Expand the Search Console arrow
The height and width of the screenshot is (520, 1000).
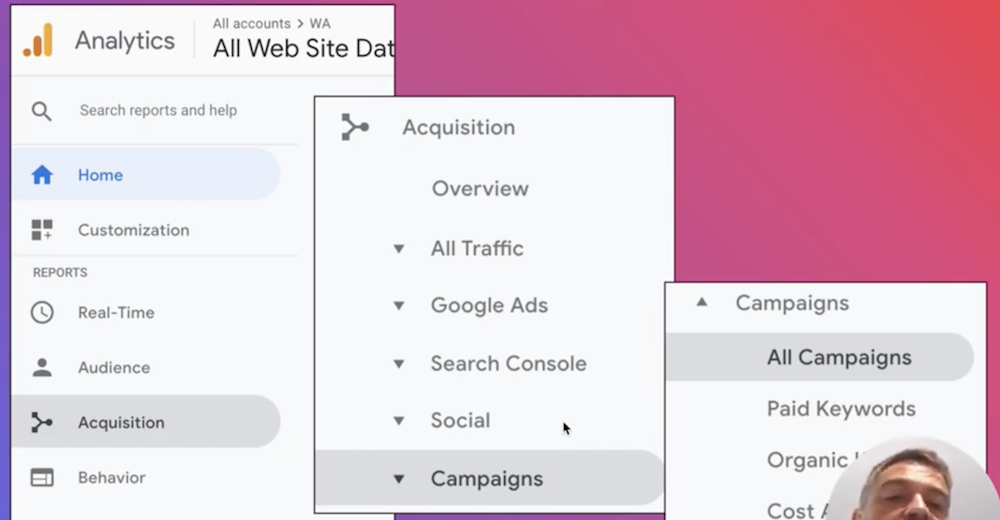(399, 364)
